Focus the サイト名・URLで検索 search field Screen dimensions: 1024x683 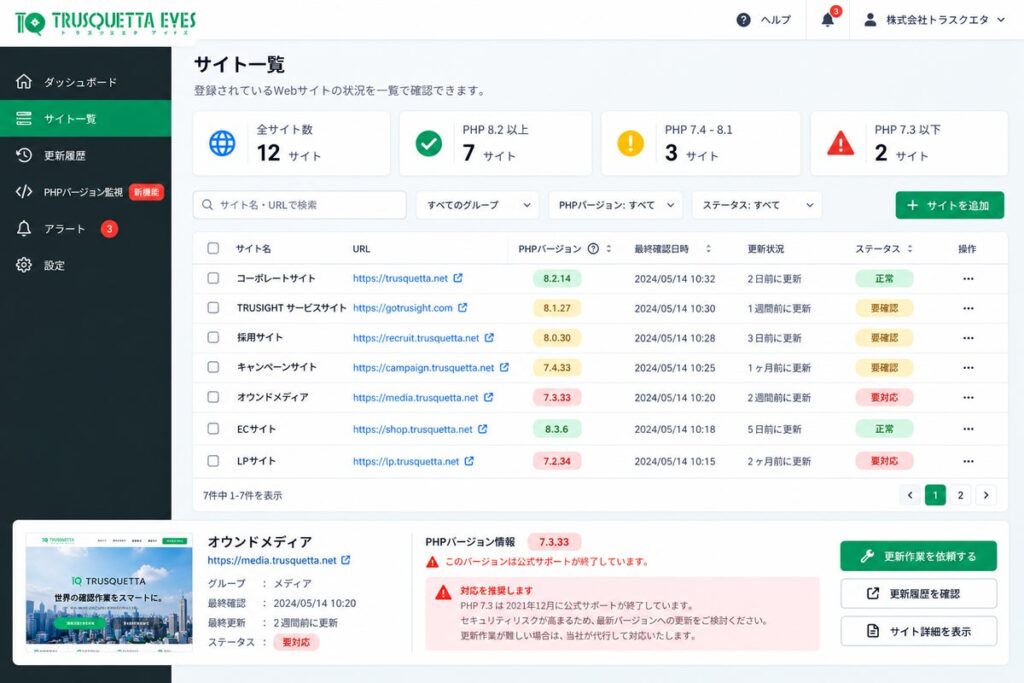click(x=300, y=205)
